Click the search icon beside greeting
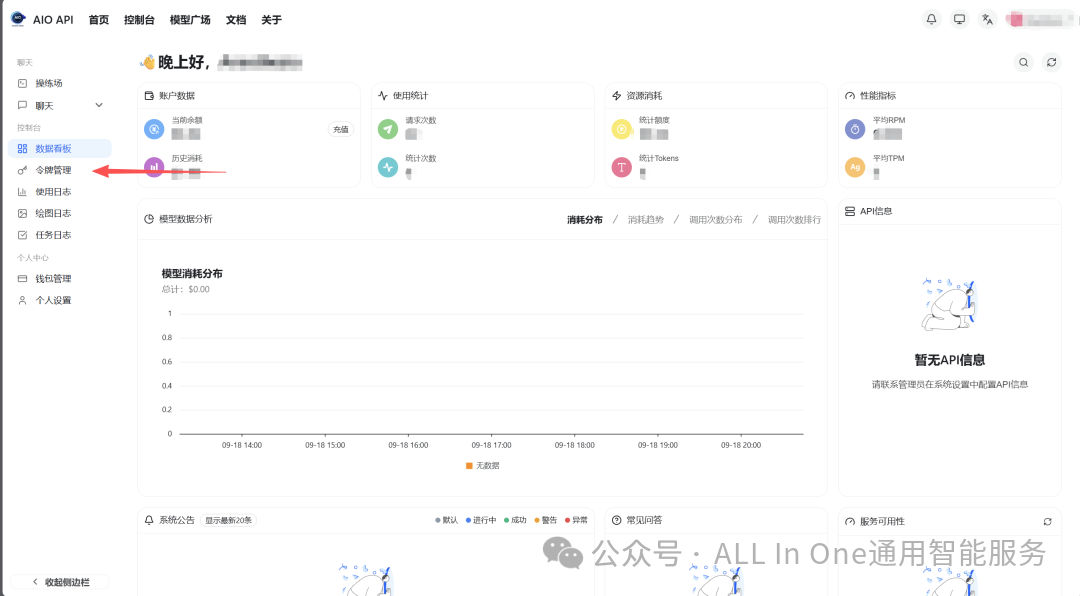1080x596 pixels. click(1024, 62)
